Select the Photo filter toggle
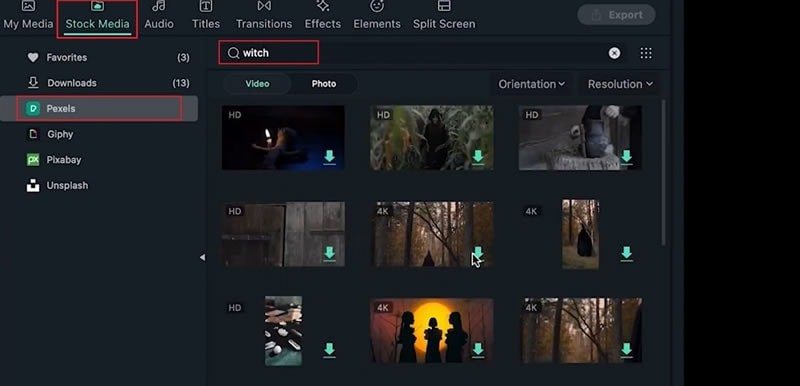The width and height of the screenshot is (800, 386). tap(324, 84)
